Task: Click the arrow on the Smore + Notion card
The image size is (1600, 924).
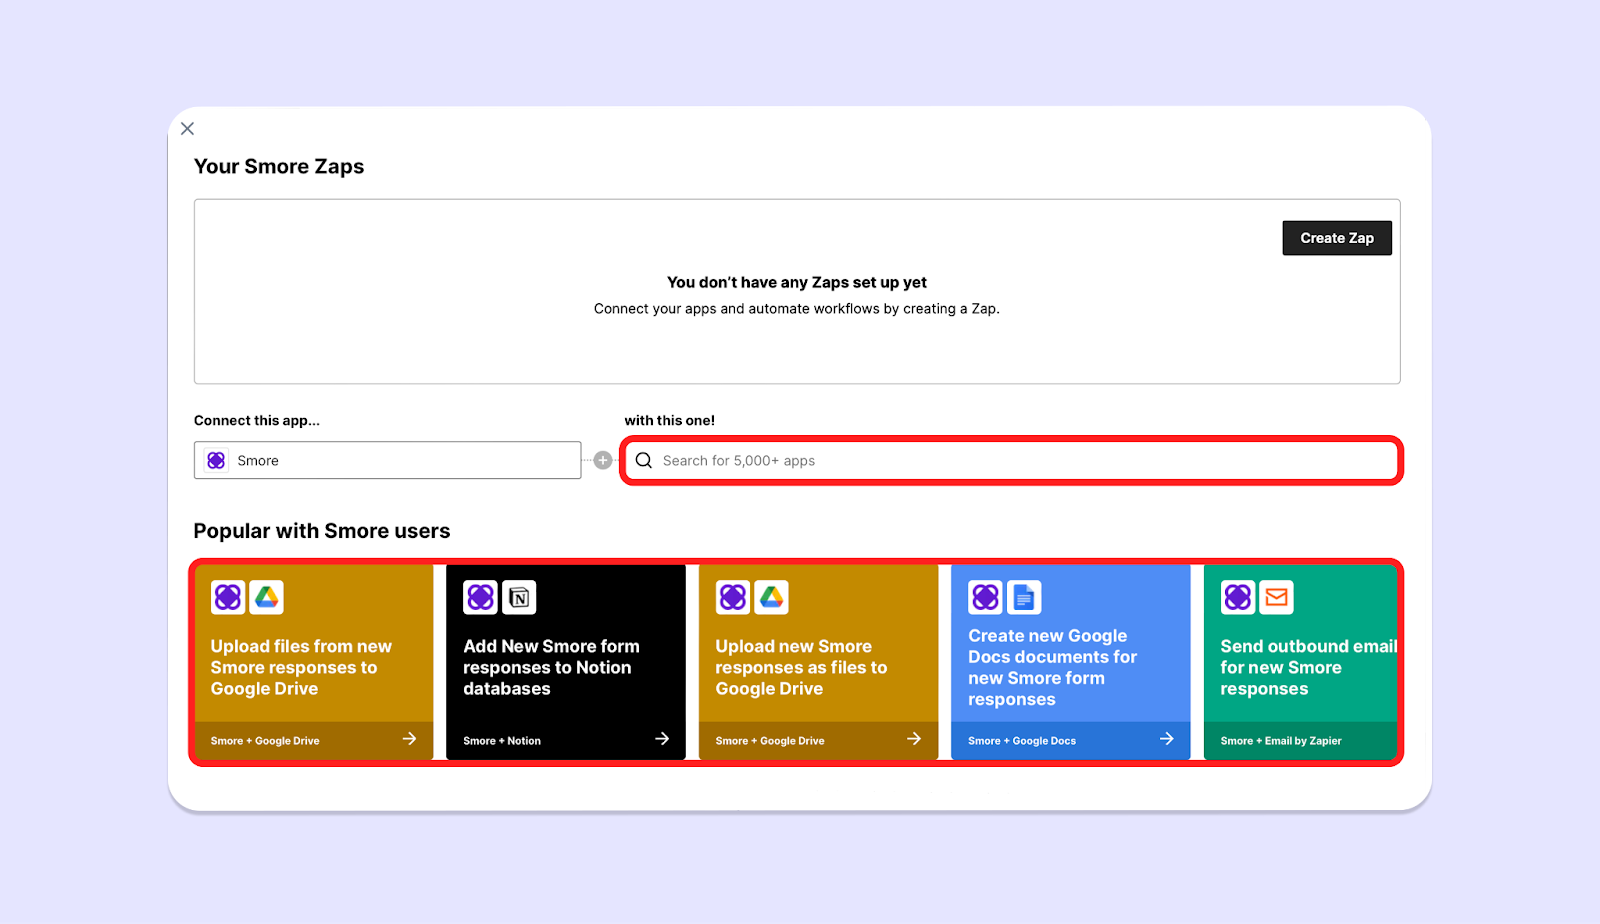Action: (x=662, y=739)
